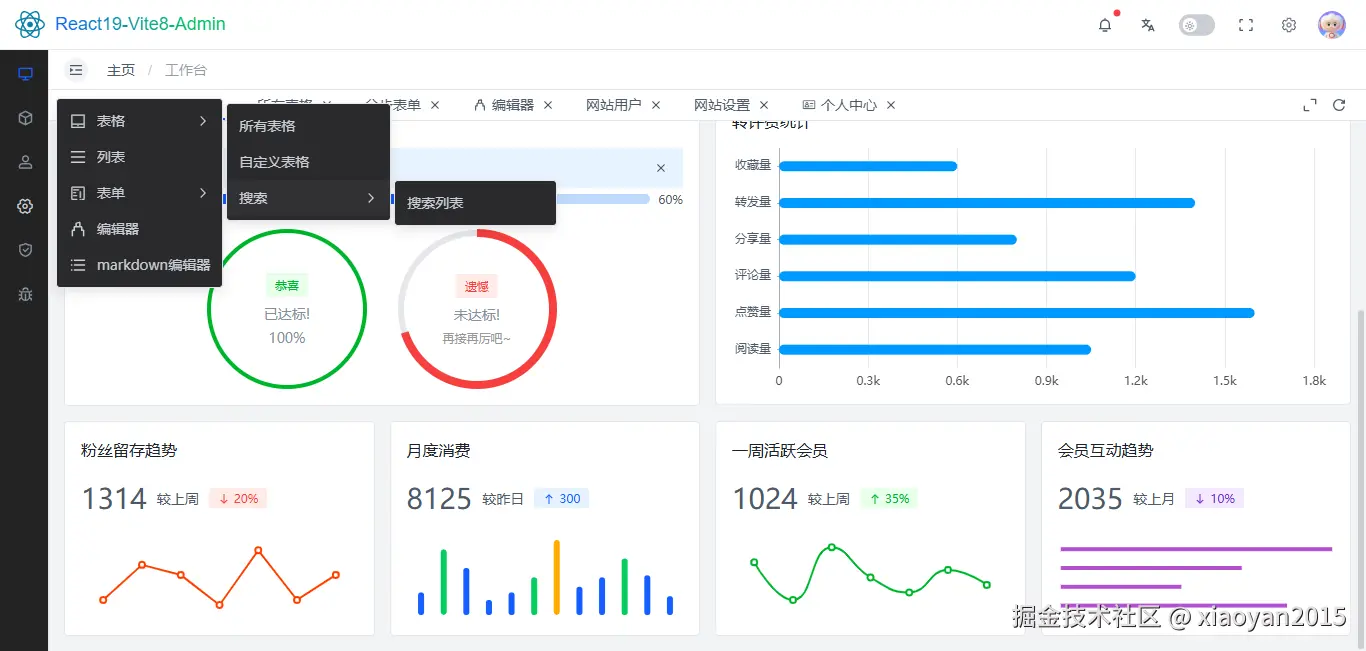Click the 35% increase tag
The height and width of the screenshot is (651, 1366).
coord(889,499)
